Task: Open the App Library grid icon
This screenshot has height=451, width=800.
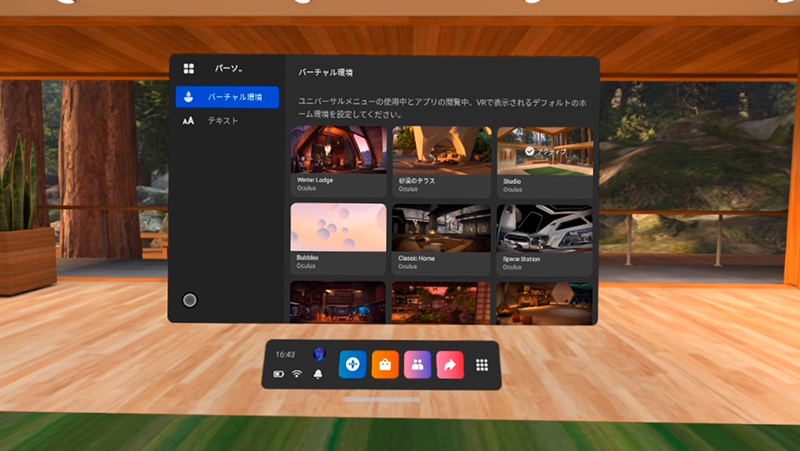Action: click(482, 365)
